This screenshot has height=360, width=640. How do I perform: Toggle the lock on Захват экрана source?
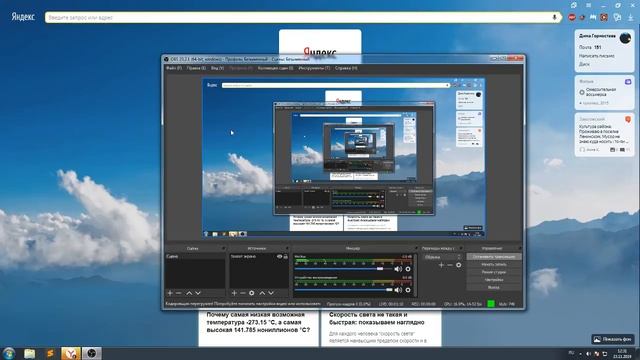(286, 256)
